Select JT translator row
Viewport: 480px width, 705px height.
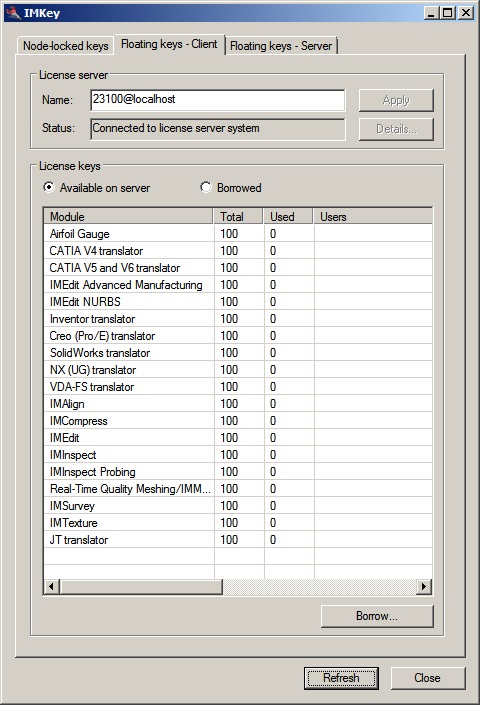pyautogui.click(x=238, y=540)
